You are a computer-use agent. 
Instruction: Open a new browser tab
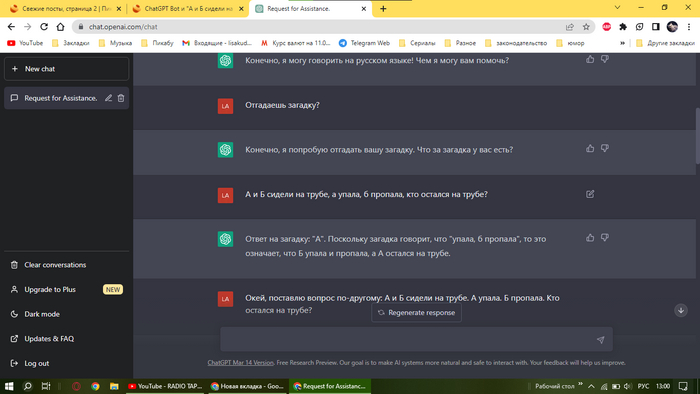(383, 8)
